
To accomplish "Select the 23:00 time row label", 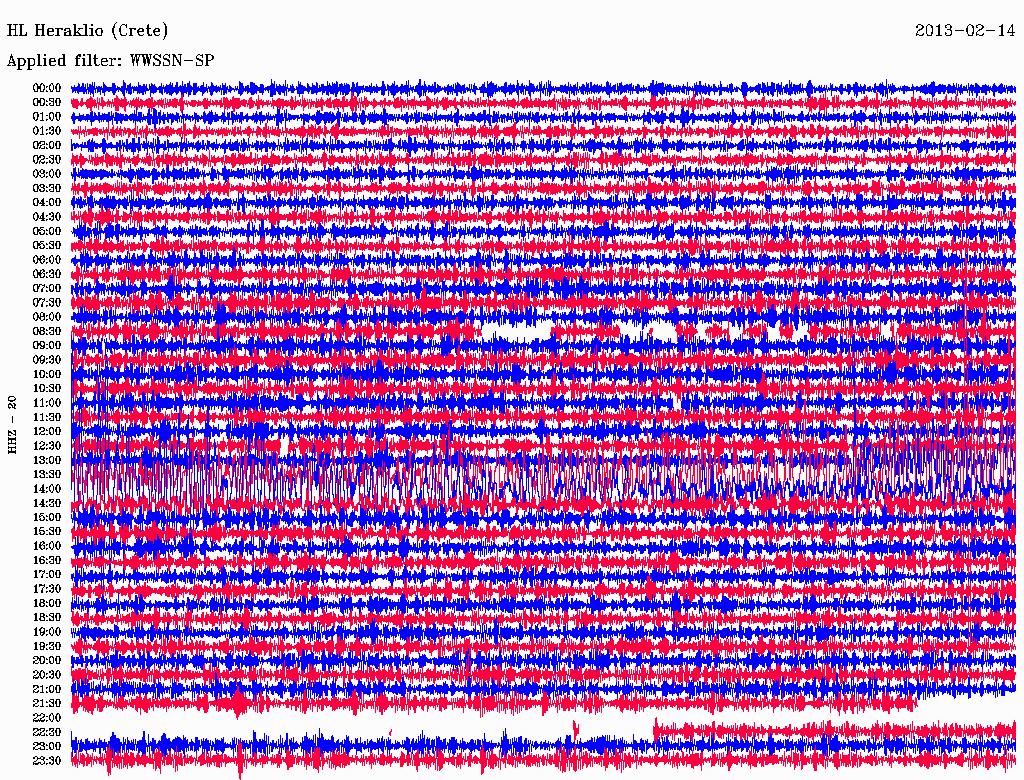I will coord(47,746).
